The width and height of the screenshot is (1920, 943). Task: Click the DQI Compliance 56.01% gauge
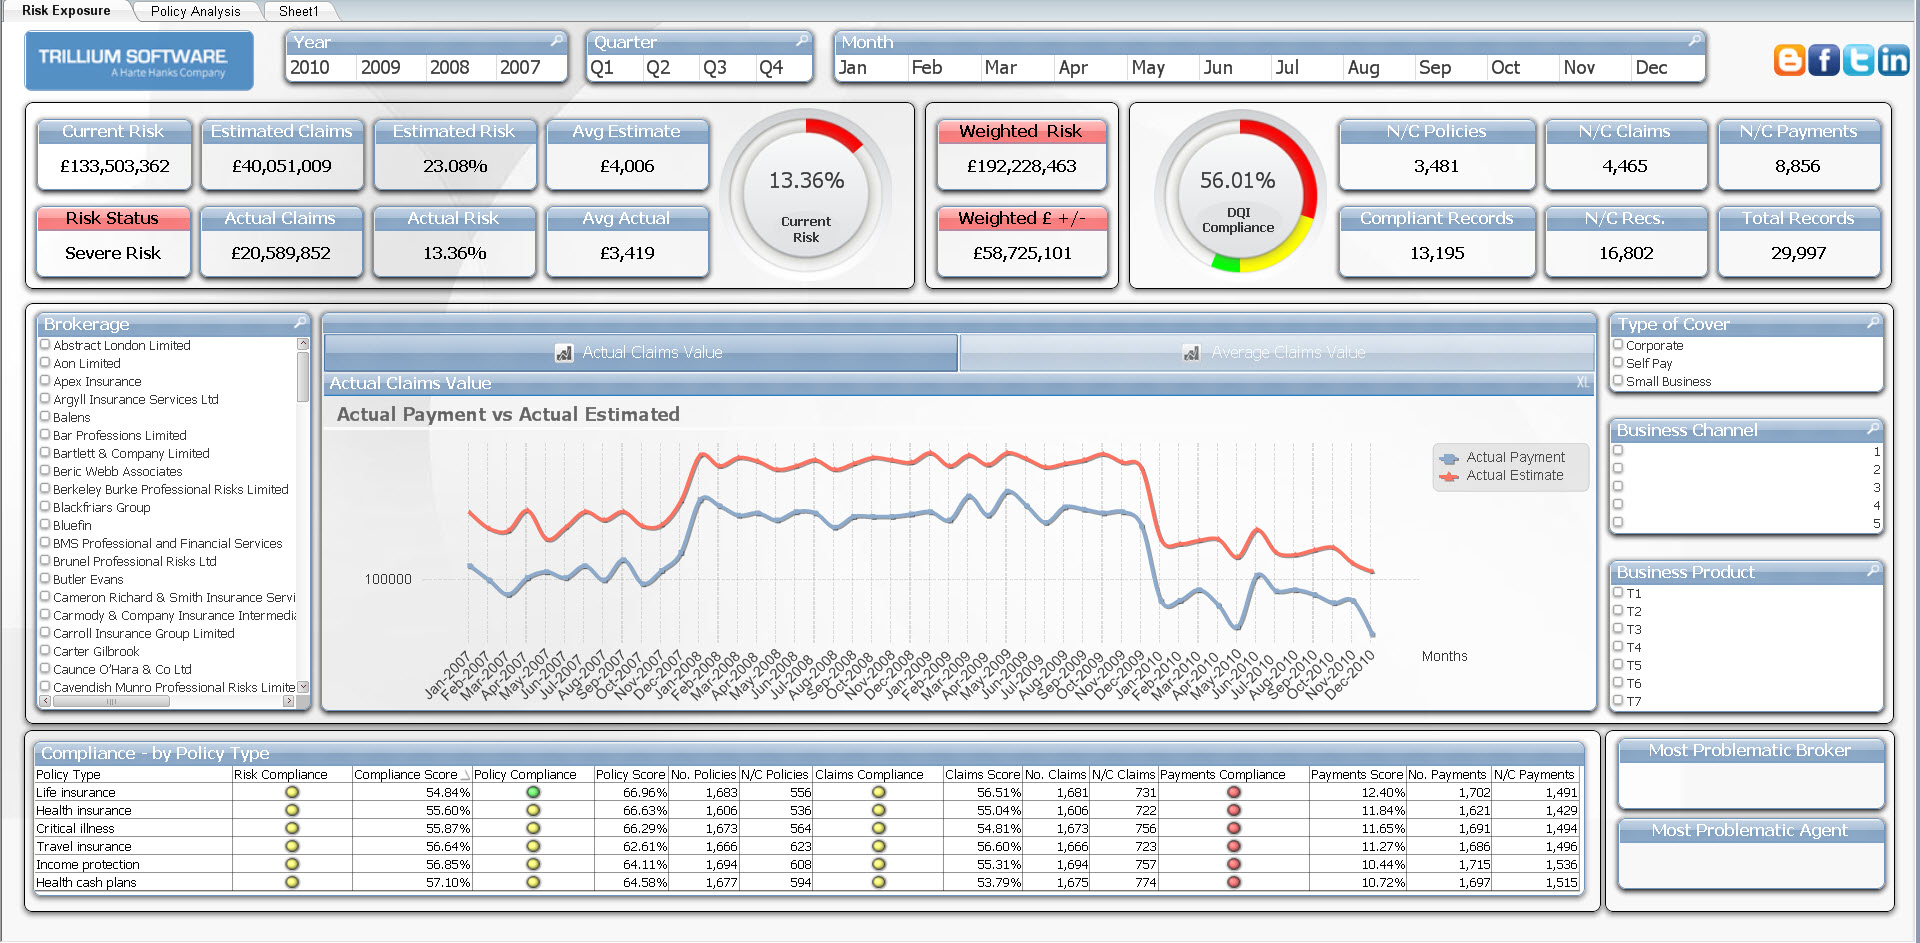[x=1238, y=193]
